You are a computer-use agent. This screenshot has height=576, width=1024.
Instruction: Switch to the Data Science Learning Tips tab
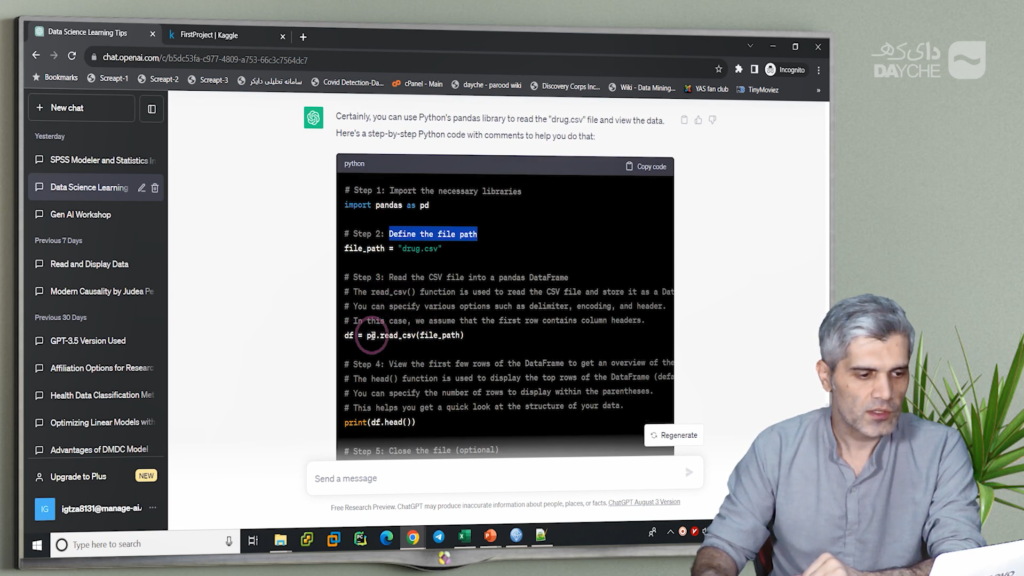[x=88, y=32]
